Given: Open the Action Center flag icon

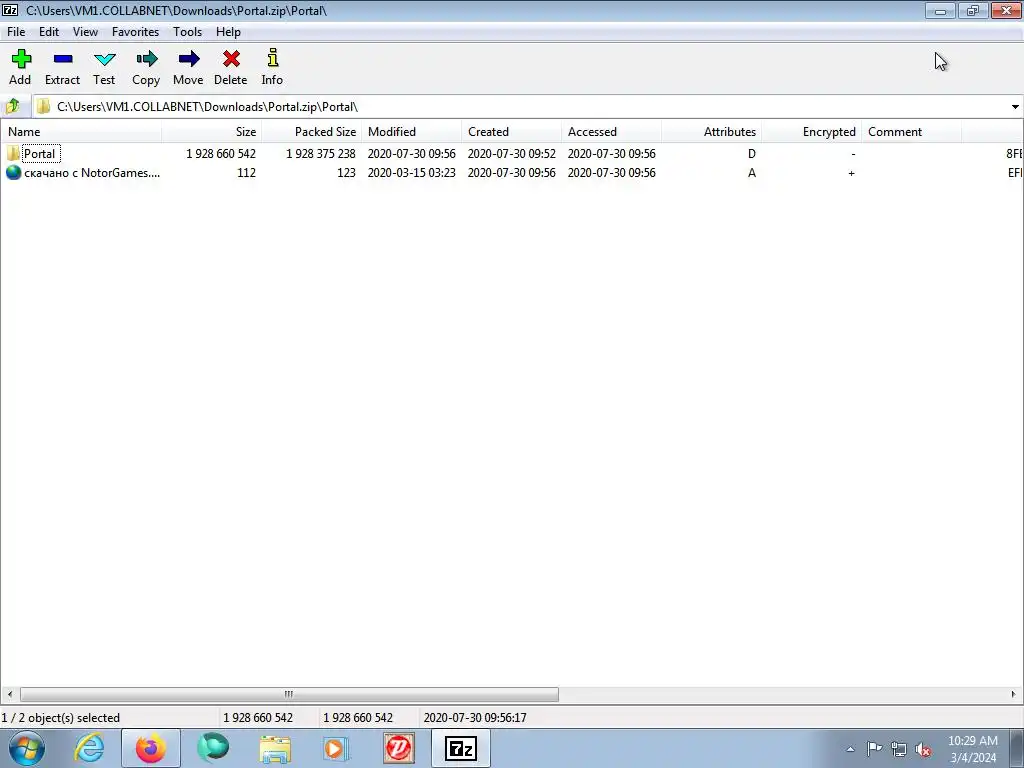Looking at the screenshot, I should point(874,749).
